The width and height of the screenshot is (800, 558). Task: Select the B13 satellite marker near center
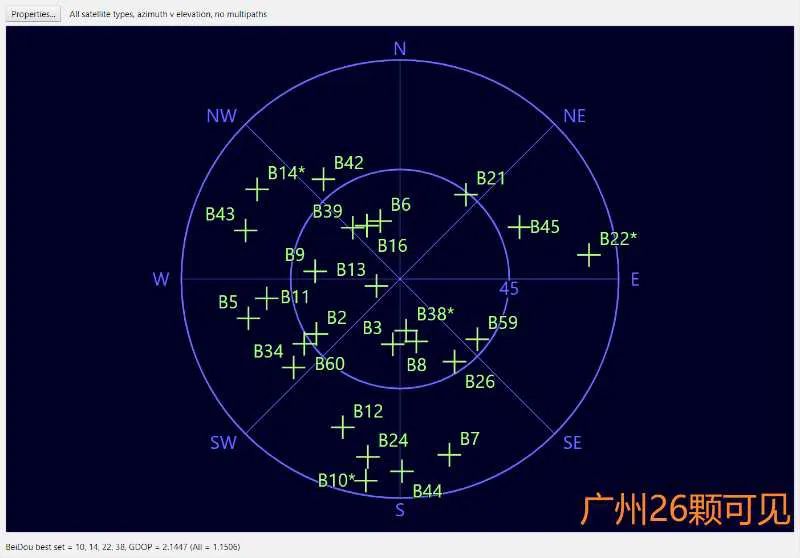tap(376, 286)
